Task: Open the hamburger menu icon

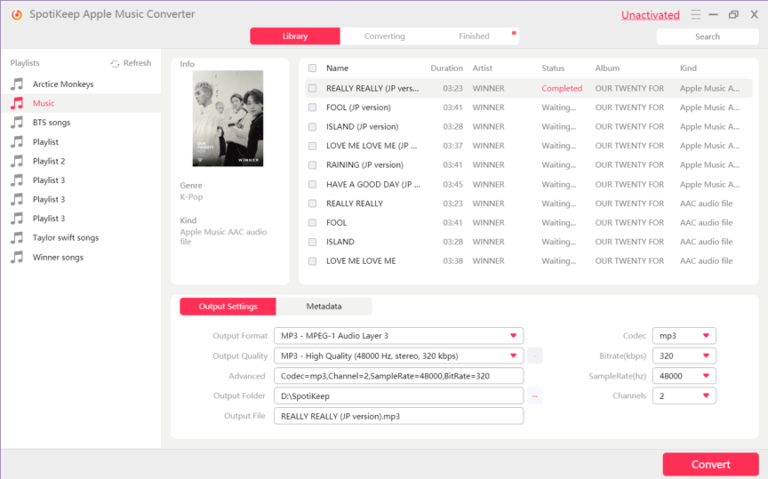Action: point(696,14)
